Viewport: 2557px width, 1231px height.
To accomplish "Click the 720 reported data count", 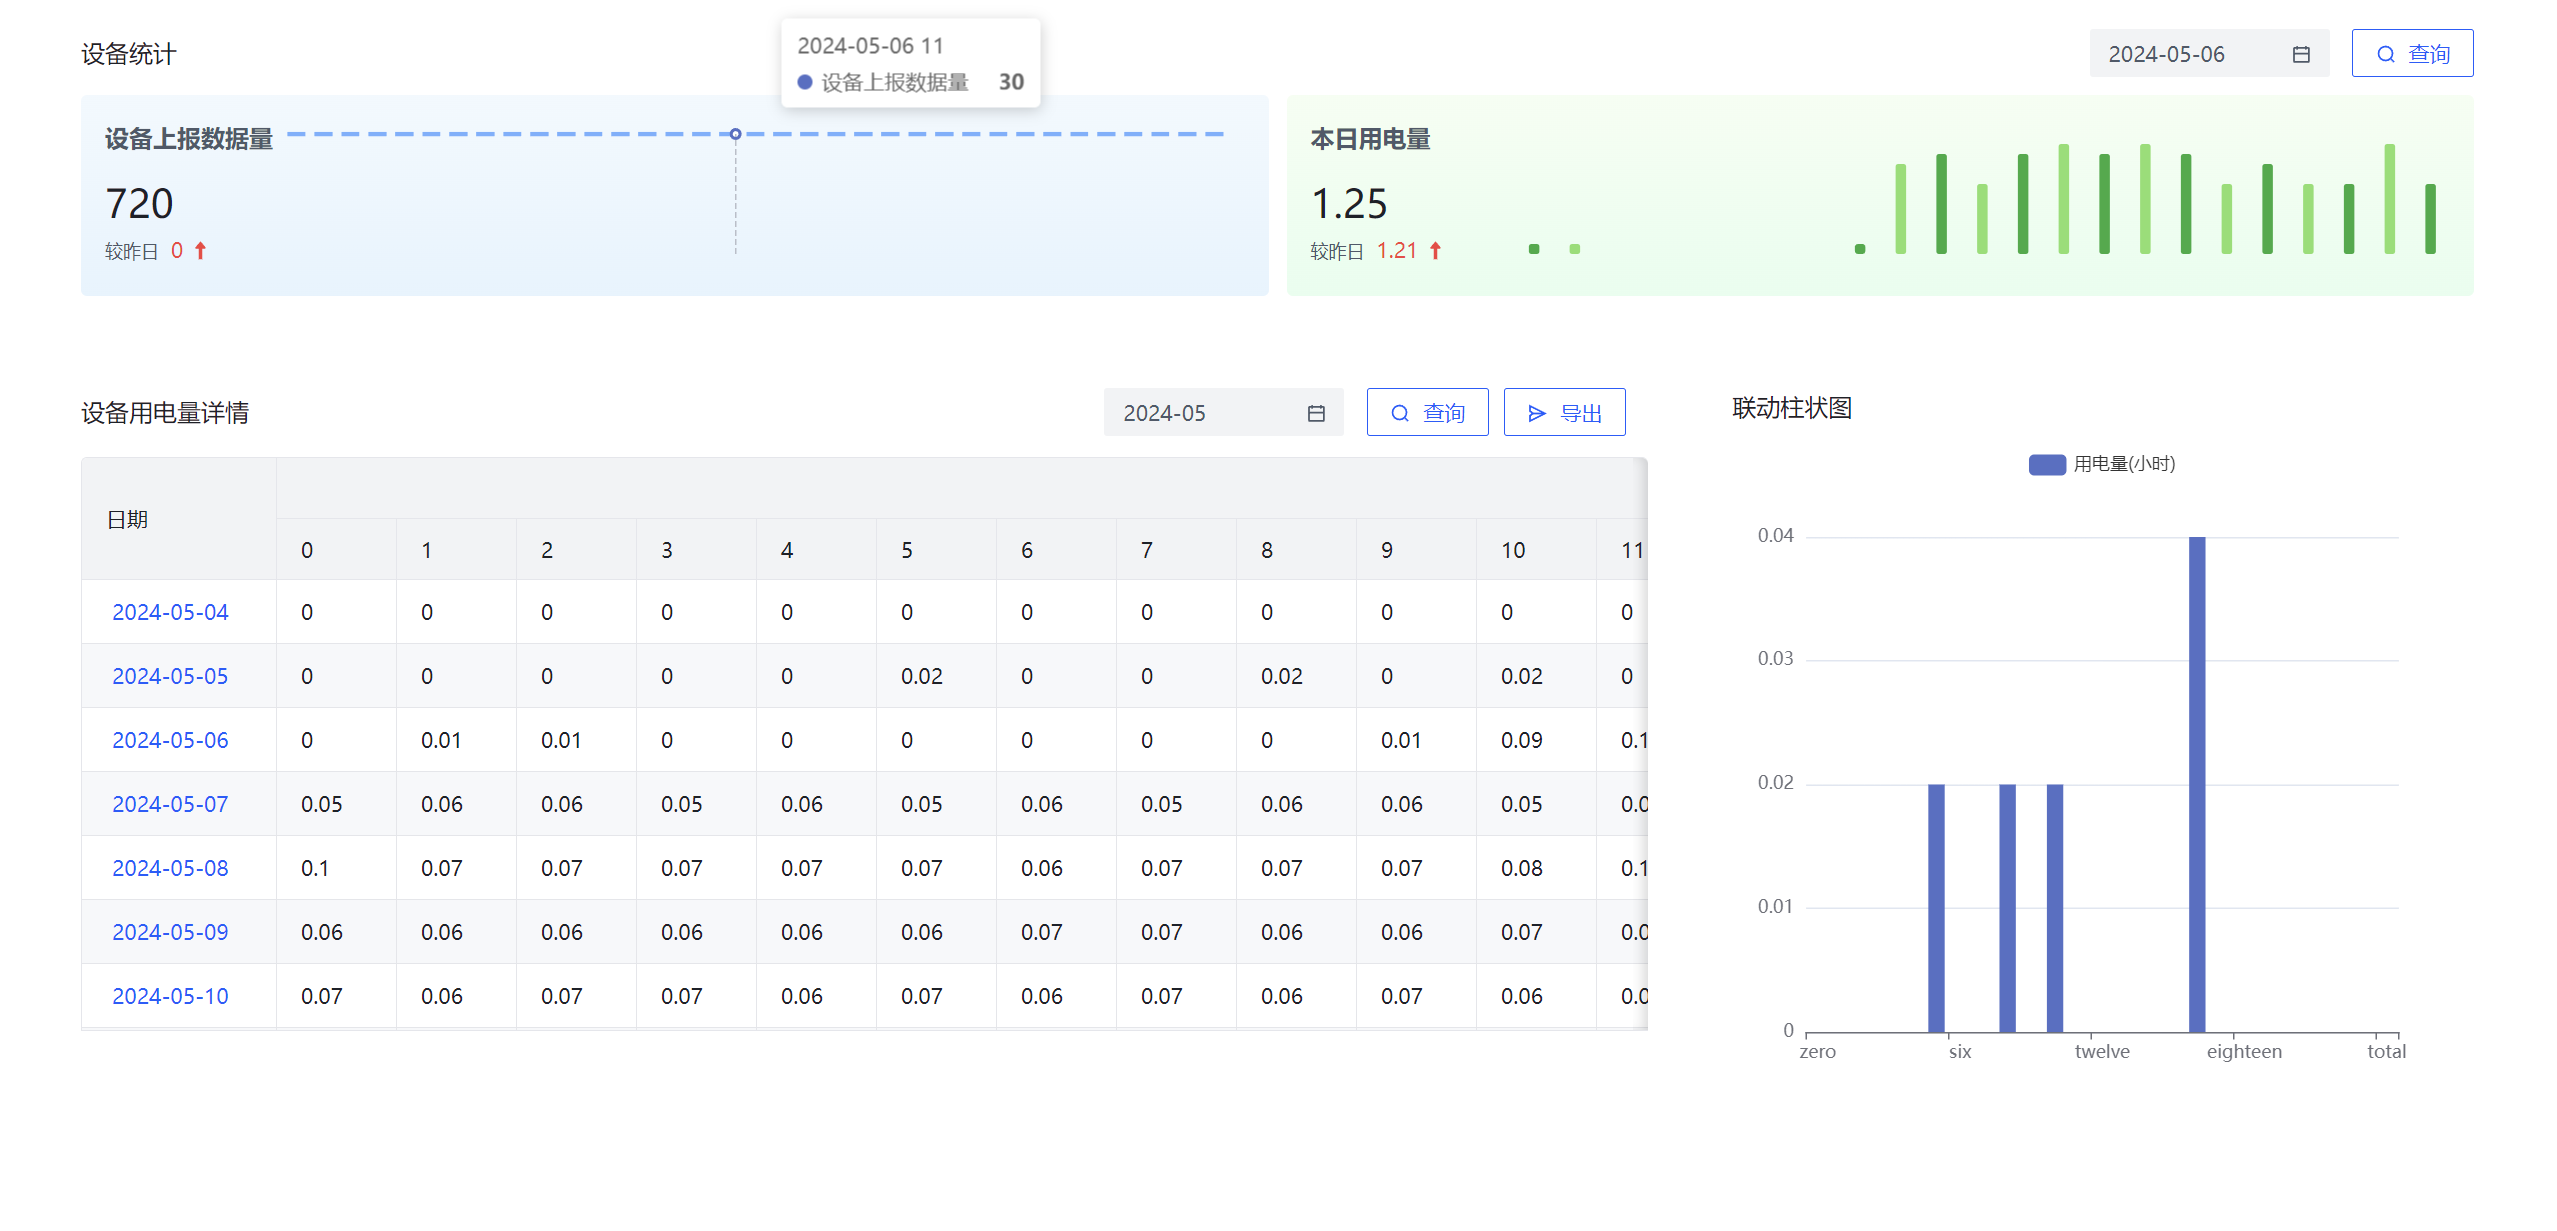I will pyautogui.click(x=139, y=204).
